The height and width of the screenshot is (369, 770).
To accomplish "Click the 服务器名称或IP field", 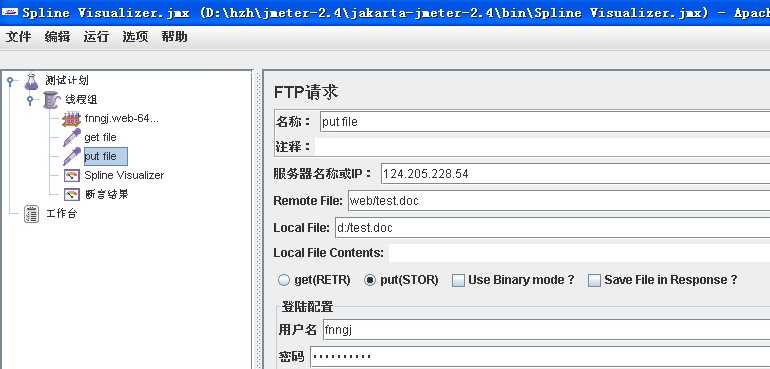I will point(575,173).
